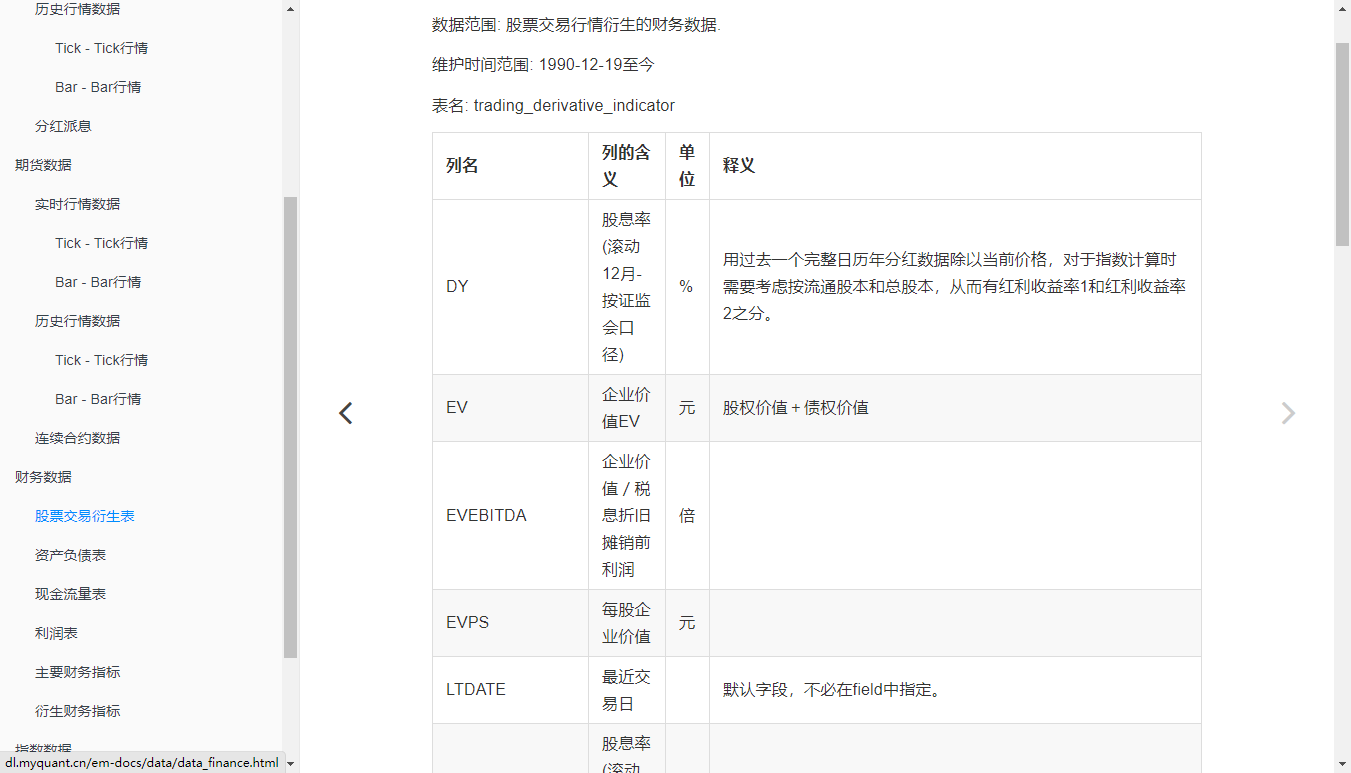1351x773 pixels.
Task: Click the 企业价值EV meaning cell
Action: pyautogui.click(x=627, y=408)
